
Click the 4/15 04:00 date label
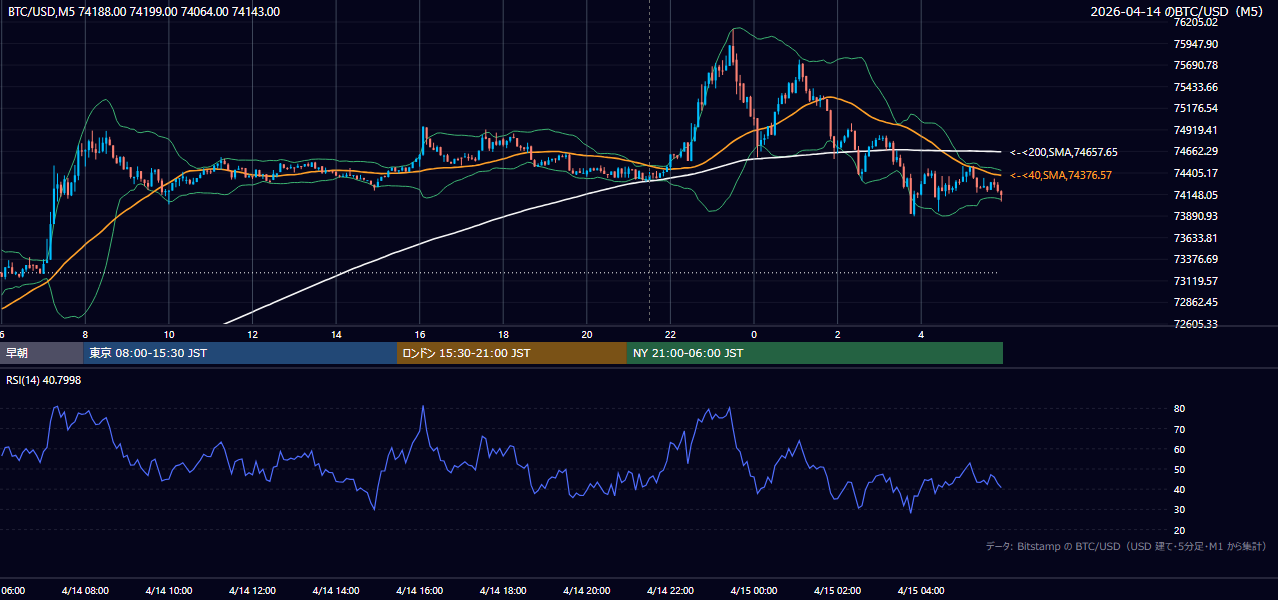click(920, 590)
